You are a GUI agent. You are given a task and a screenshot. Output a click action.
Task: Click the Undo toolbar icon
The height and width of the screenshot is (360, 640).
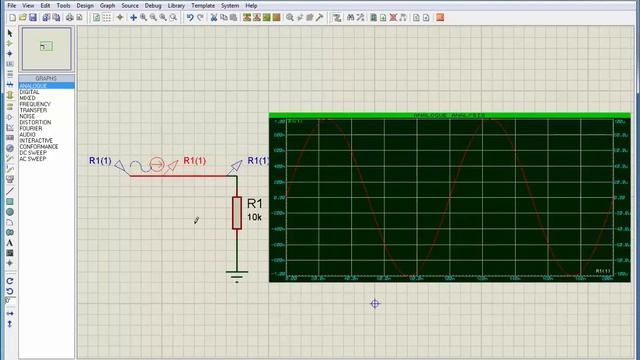190,18
